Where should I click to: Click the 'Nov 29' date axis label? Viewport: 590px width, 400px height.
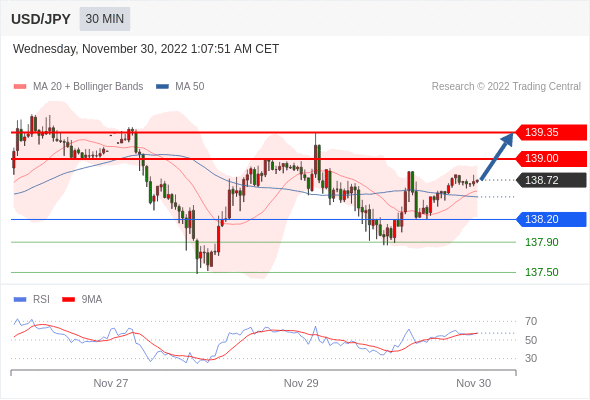point(301,383)
